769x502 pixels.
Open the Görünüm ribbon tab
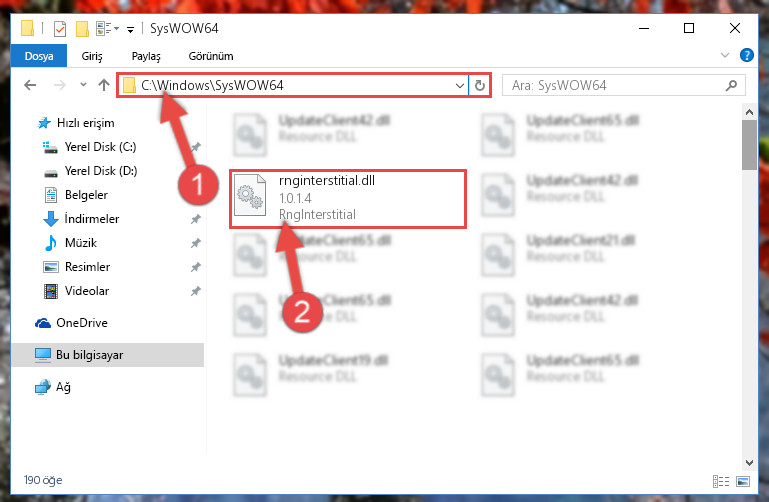[211, 56]
